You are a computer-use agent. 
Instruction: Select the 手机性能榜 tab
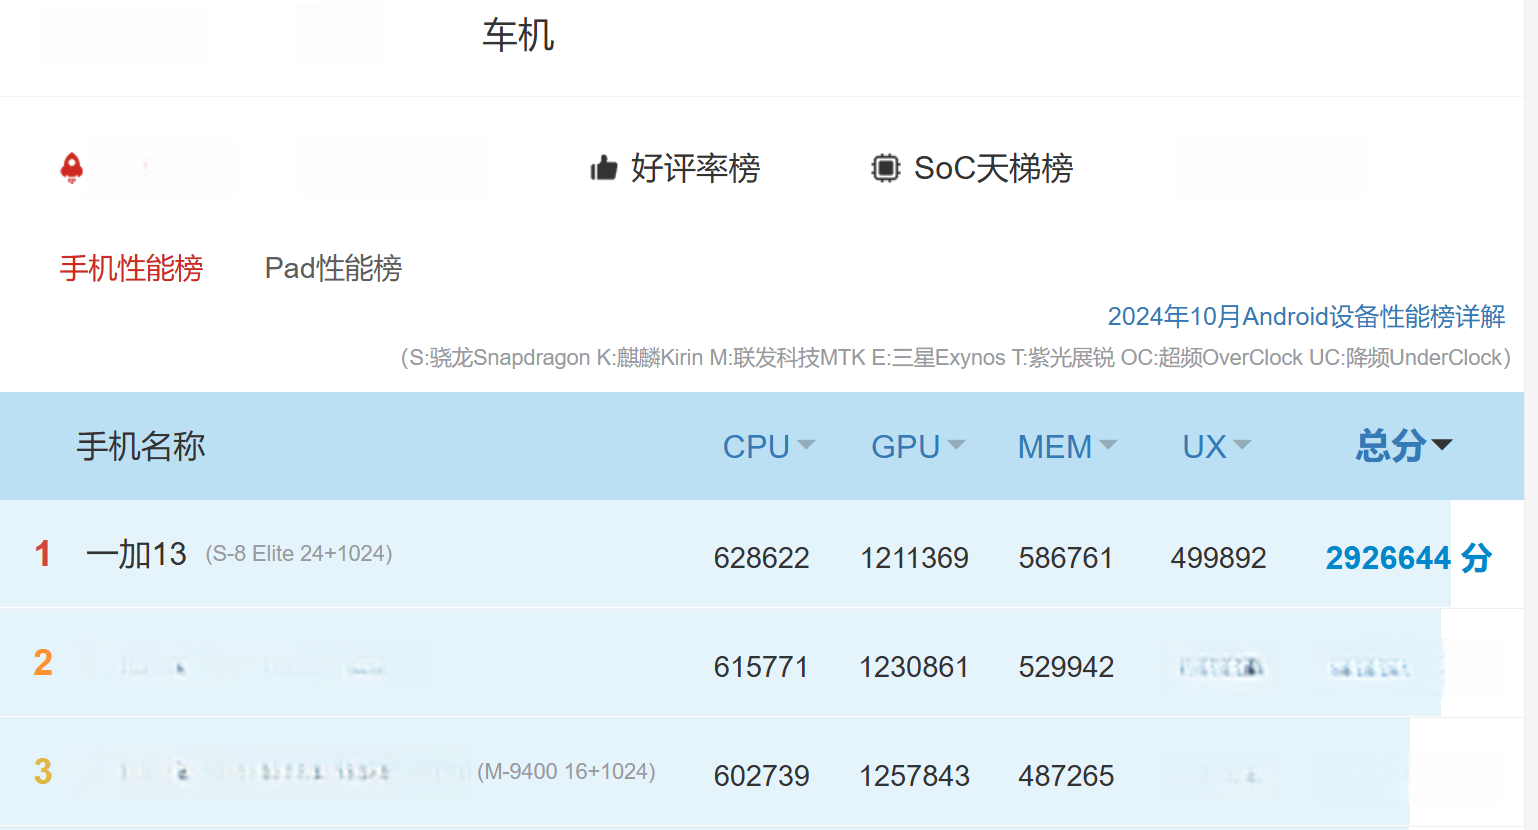[131, 268]
